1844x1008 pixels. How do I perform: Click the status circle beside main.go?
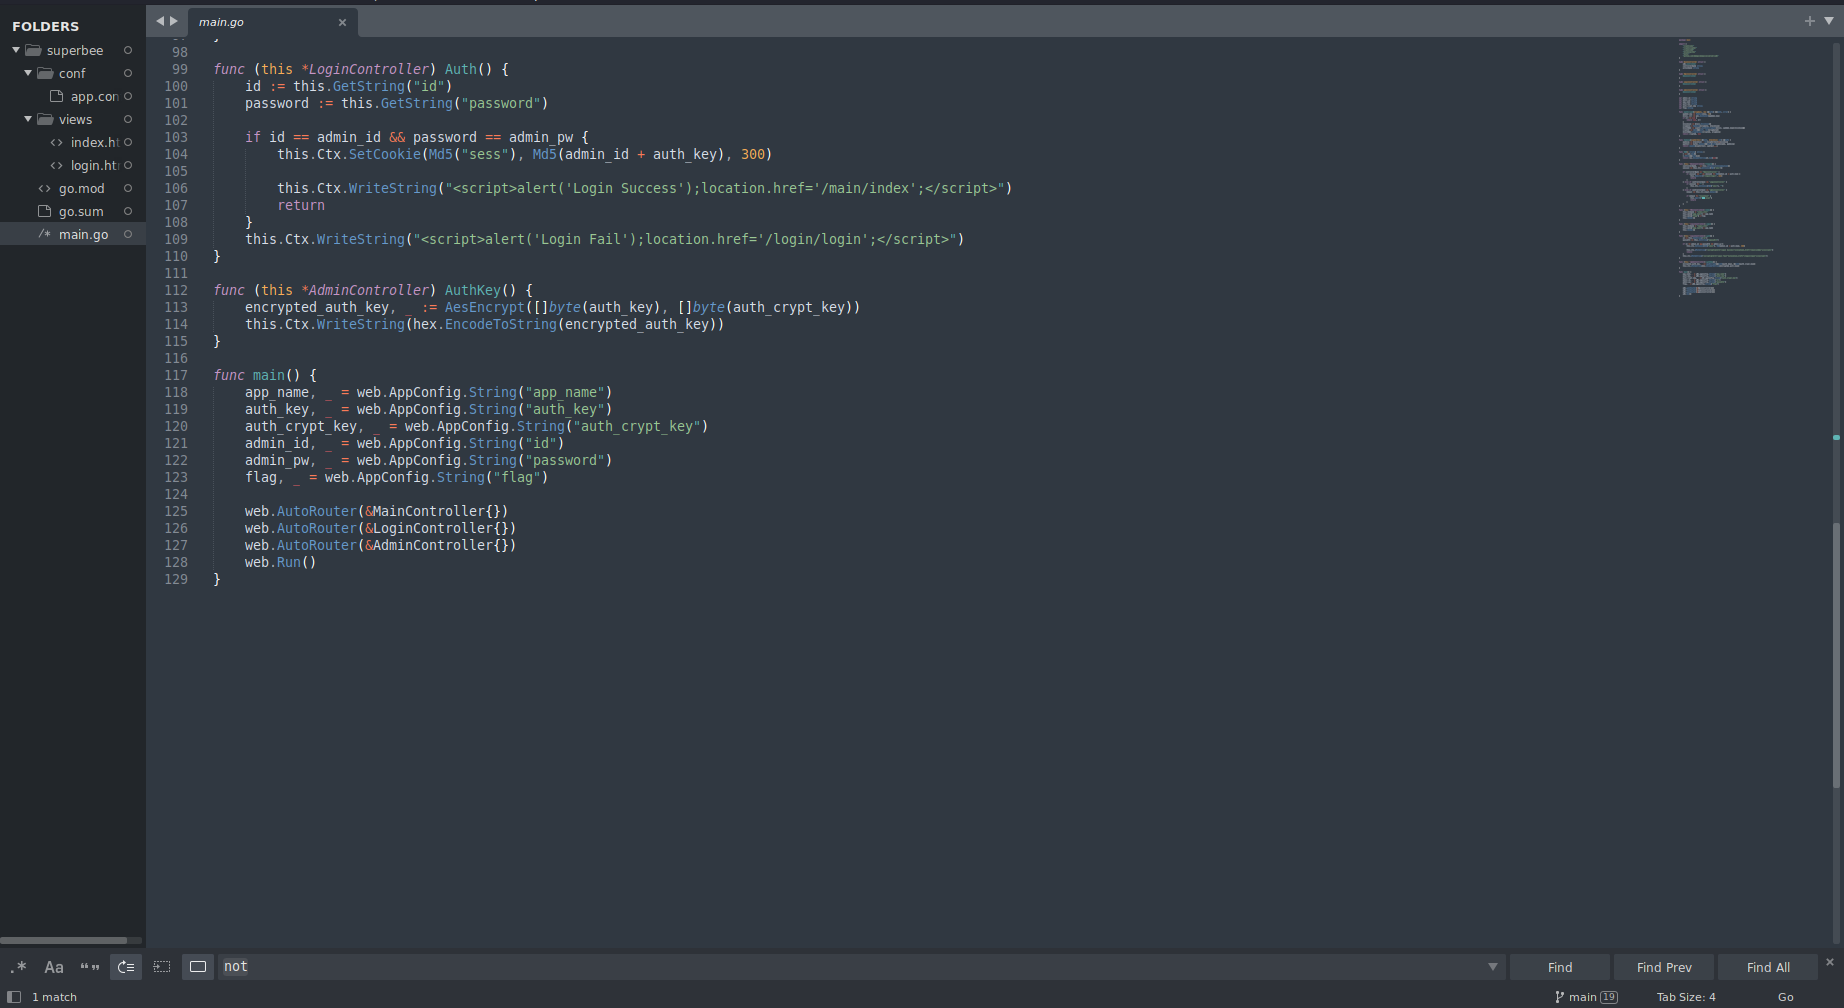point(128,234)
